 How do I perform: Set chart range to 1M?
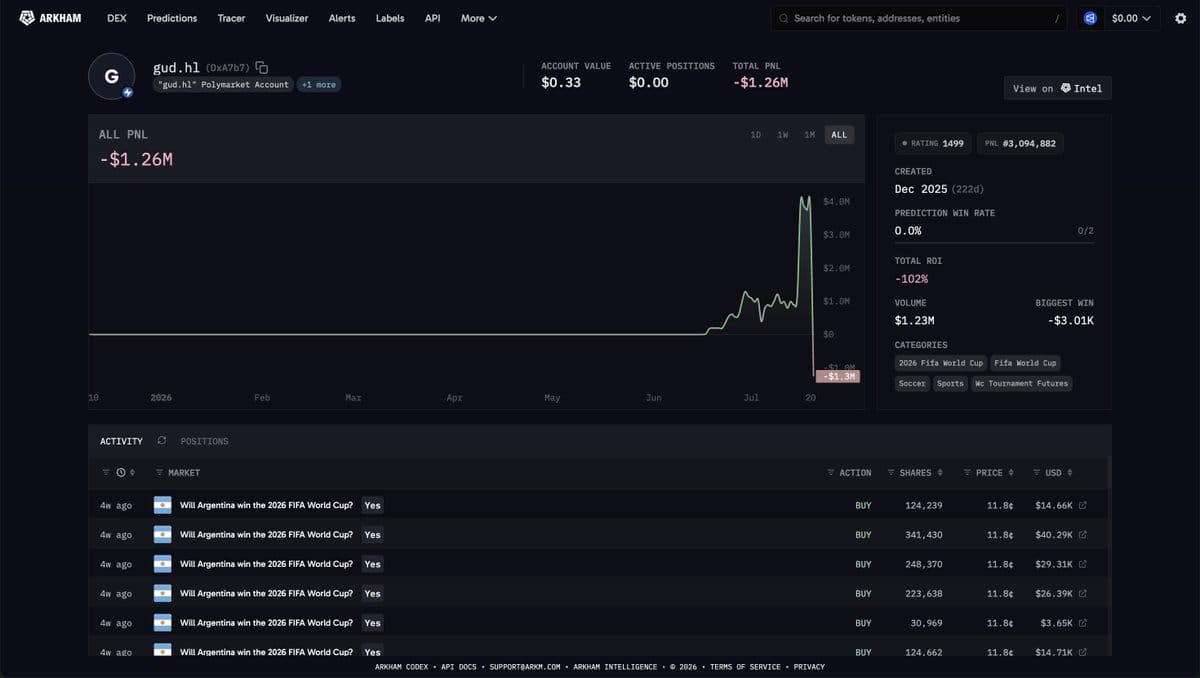(809, 134)
